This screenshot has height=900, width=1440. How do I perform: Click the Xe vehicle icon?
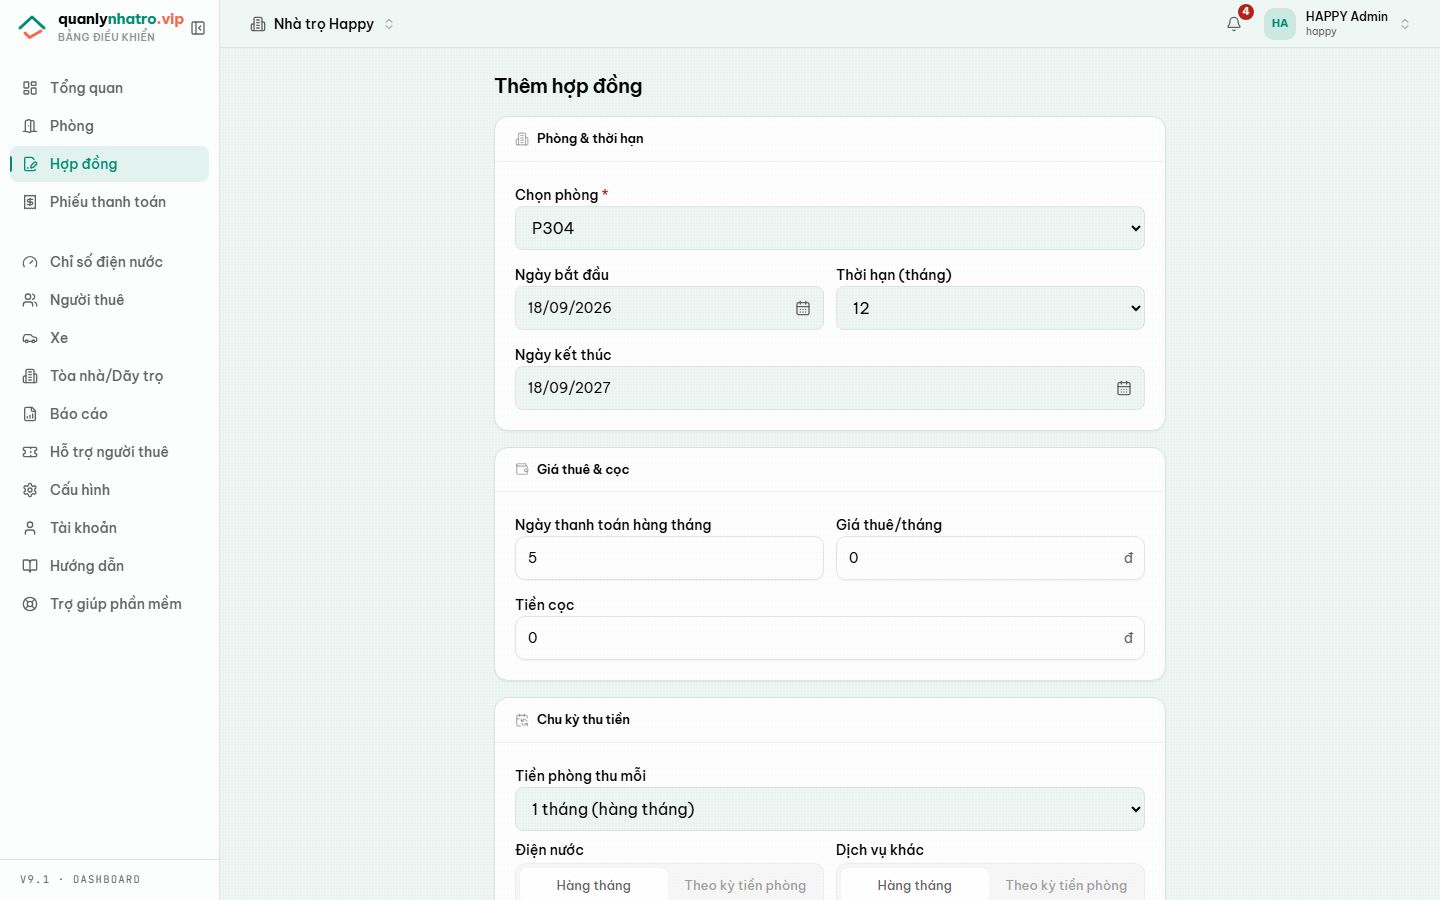(x=30, y=338)
